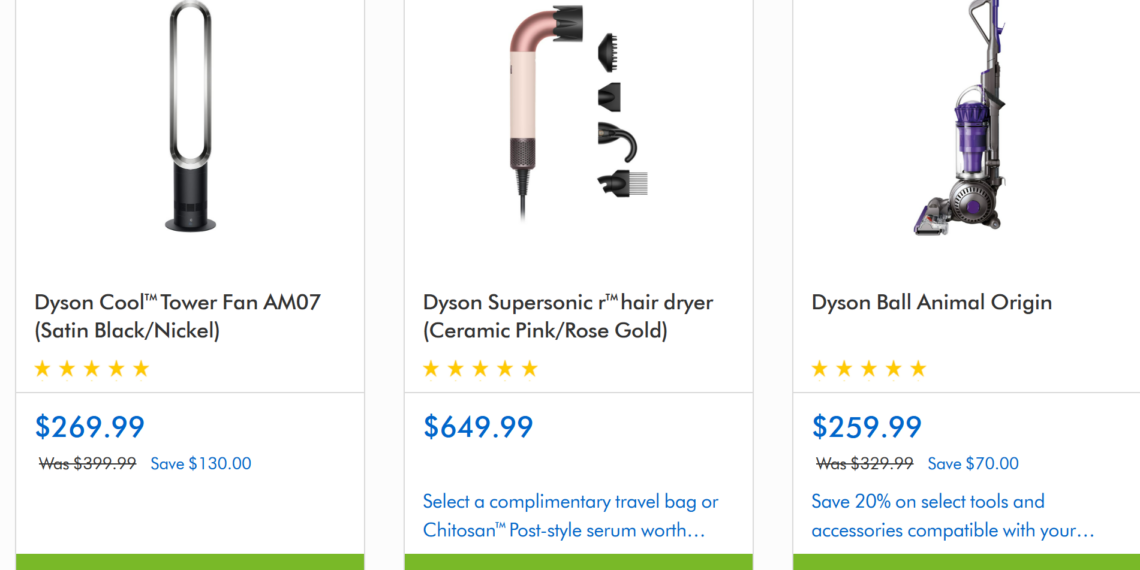Click the $649.99 hair dryer price
1140x570 pixels.
pyautogui.click(x=478, y=427)
